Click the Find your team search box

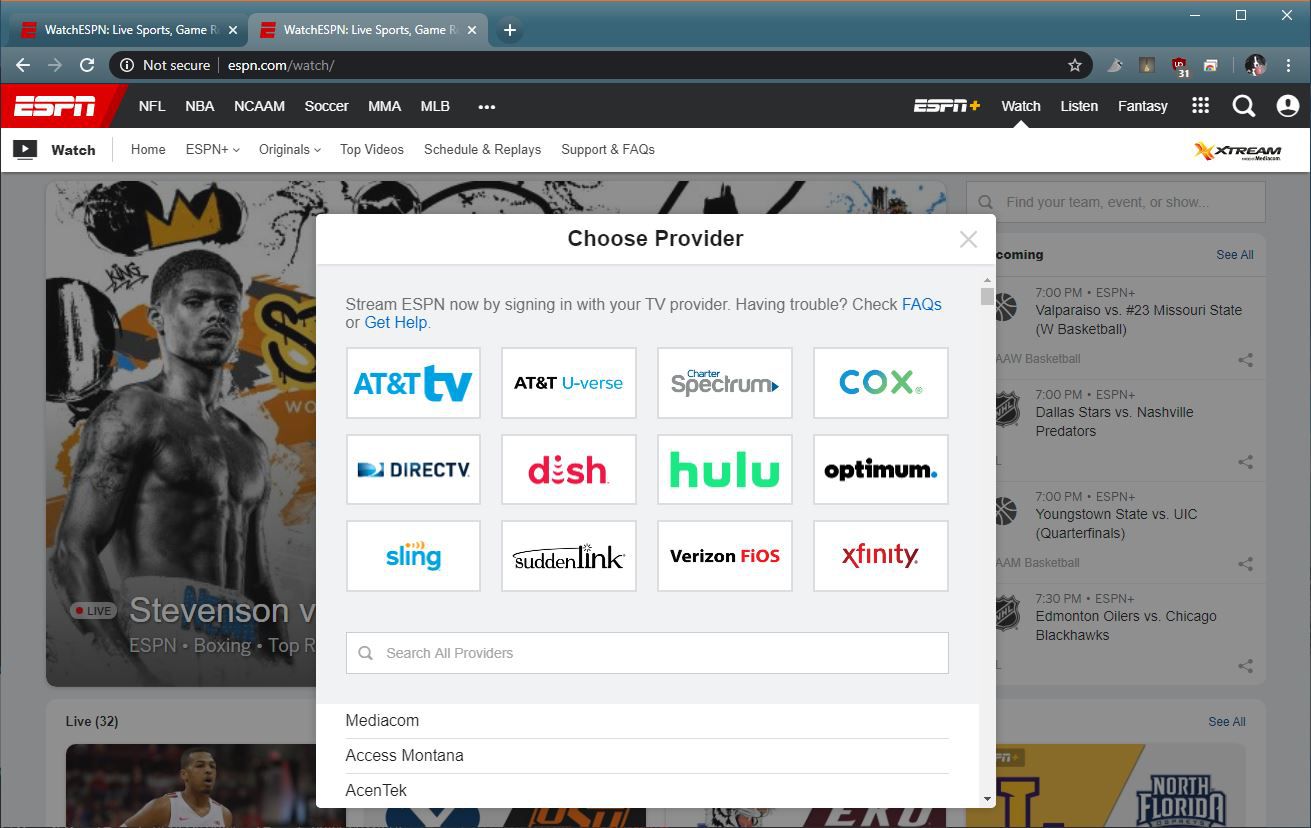[x=1116, y=202]
